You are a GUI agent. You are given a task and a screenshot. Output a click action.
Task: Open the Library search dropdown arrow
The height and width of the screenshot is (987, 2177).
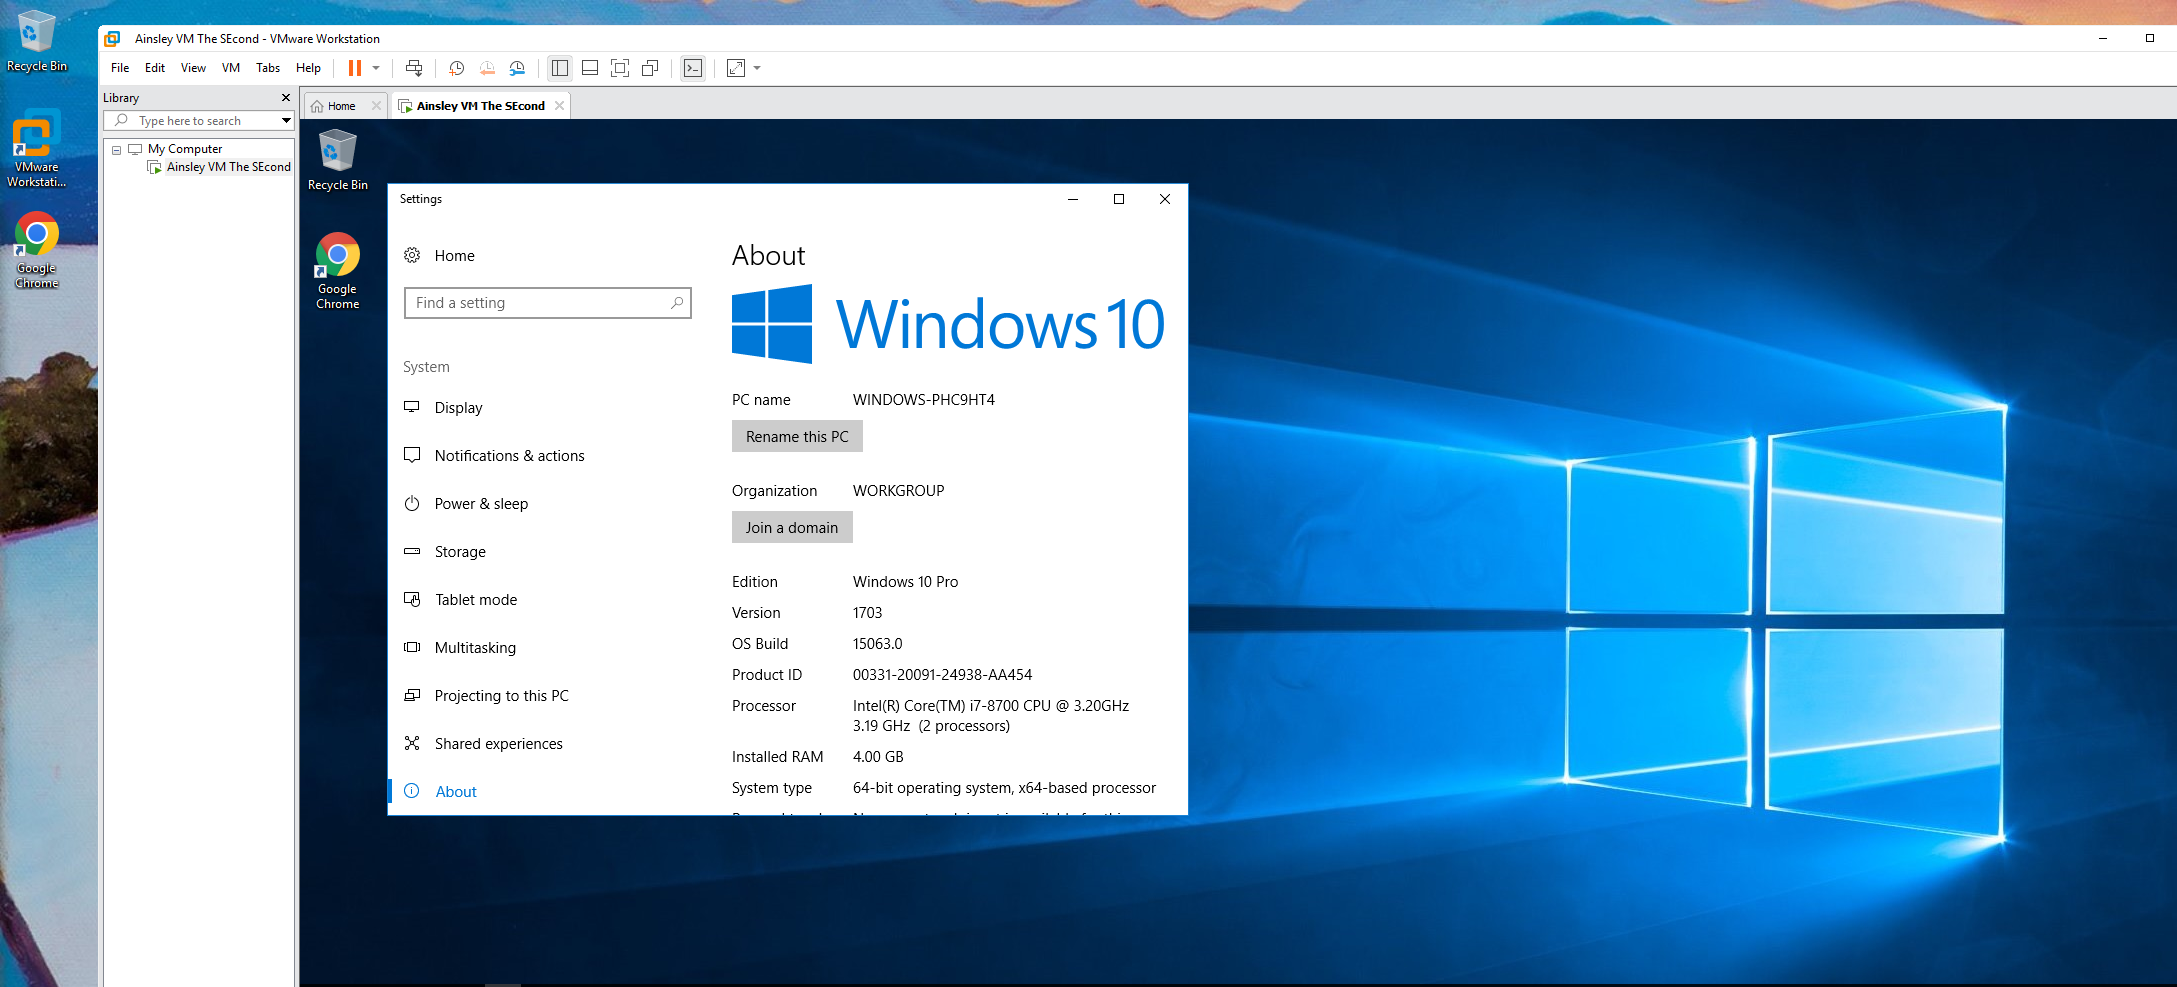pos(286,121)
